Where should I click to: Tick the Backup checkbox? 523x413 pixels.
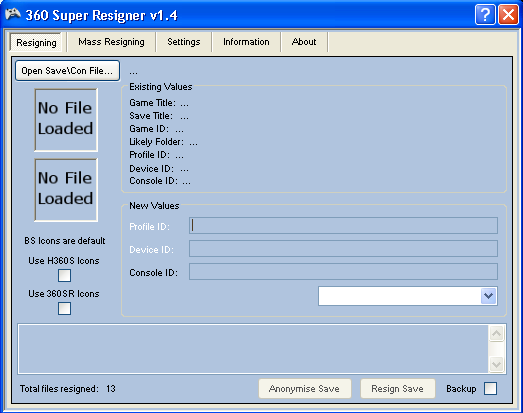[x=490, y=389]
